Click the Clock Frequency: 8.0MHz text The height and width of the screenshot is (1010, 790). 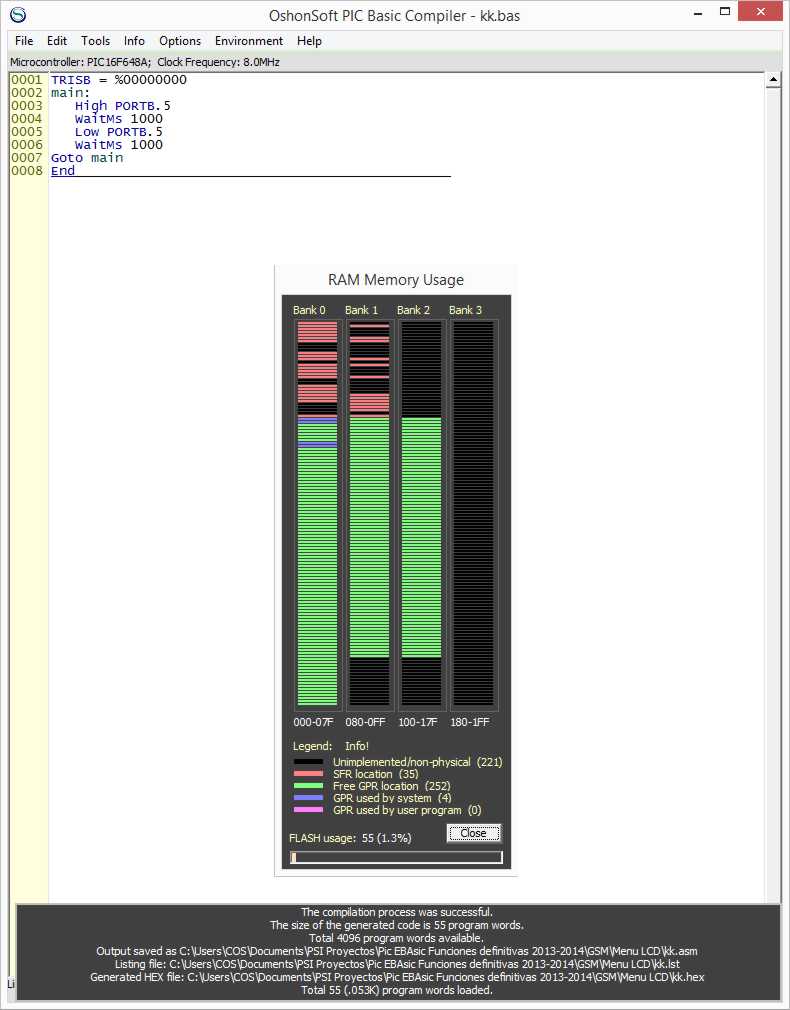tap(218, 62)
